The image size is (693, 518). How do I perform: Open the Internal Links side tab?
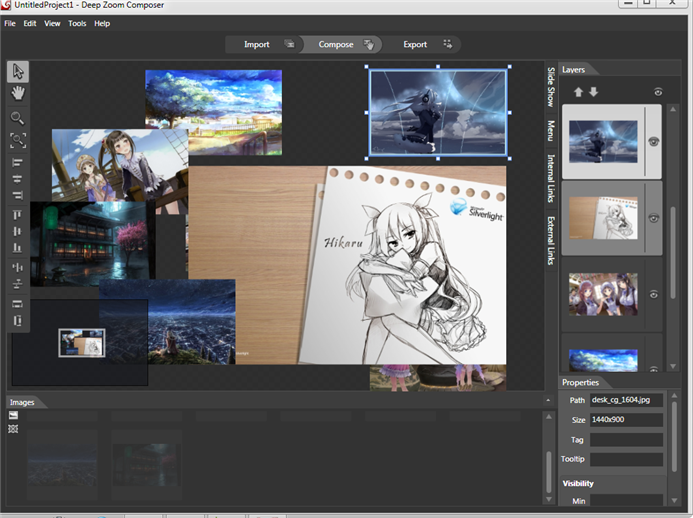pyautogui.click(x=551, y=178)
